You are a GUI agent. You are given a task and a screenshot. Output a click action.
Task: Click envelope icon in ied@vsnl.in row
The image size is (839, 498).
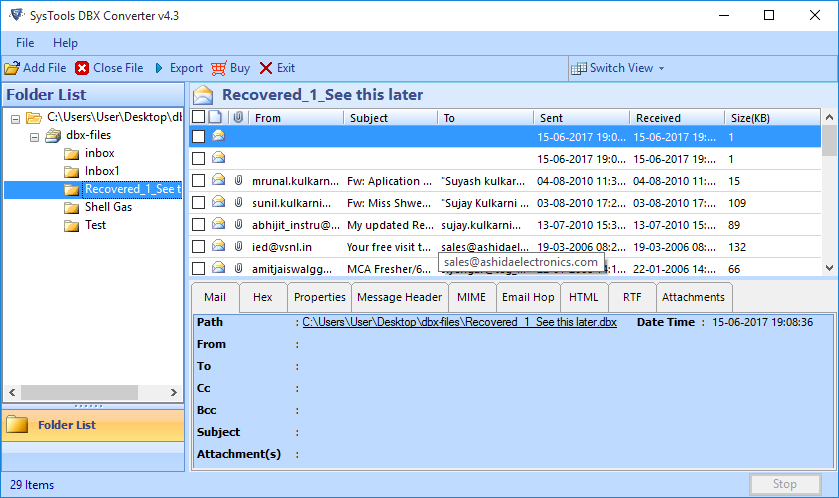(x=218, y=246)
